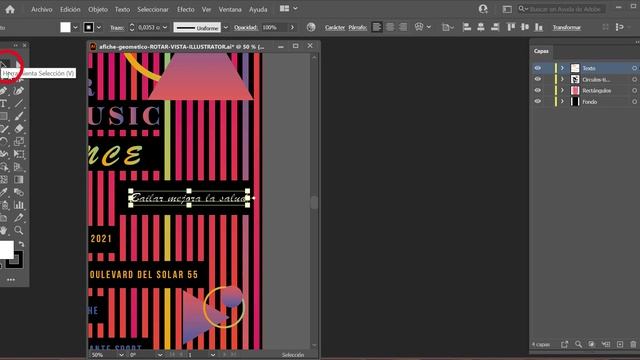Click horizontal align center icon

tap(481, 27)
